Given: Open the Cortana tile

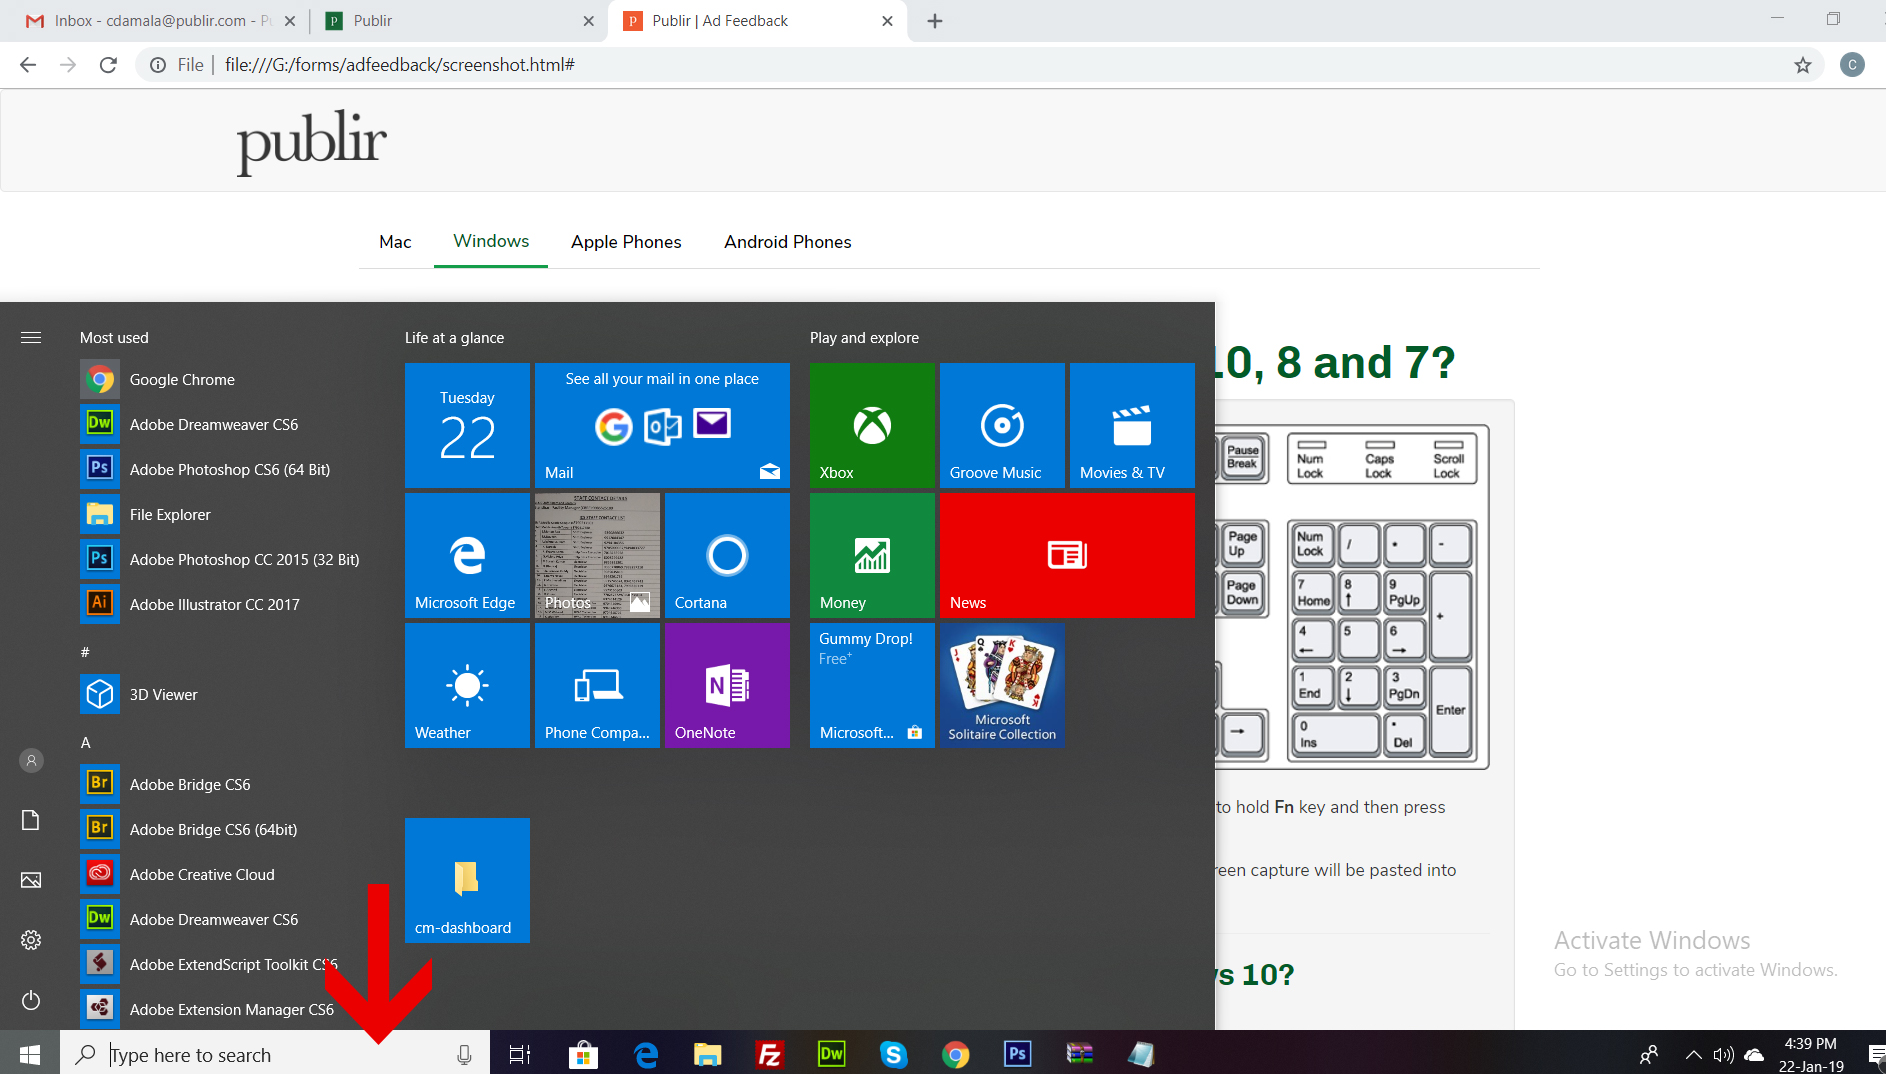Looking at the screenshot, I should 727,555.
